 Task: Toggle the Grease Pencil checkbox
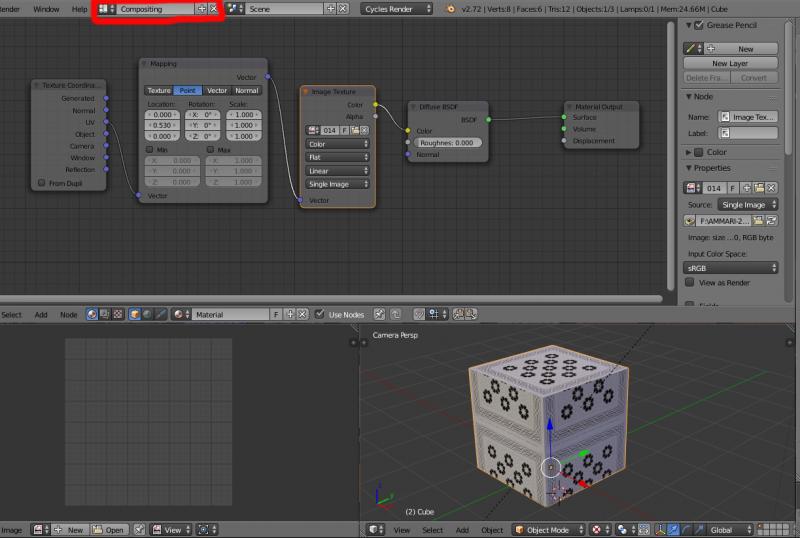pyautogui.click(x=698, y=25)
